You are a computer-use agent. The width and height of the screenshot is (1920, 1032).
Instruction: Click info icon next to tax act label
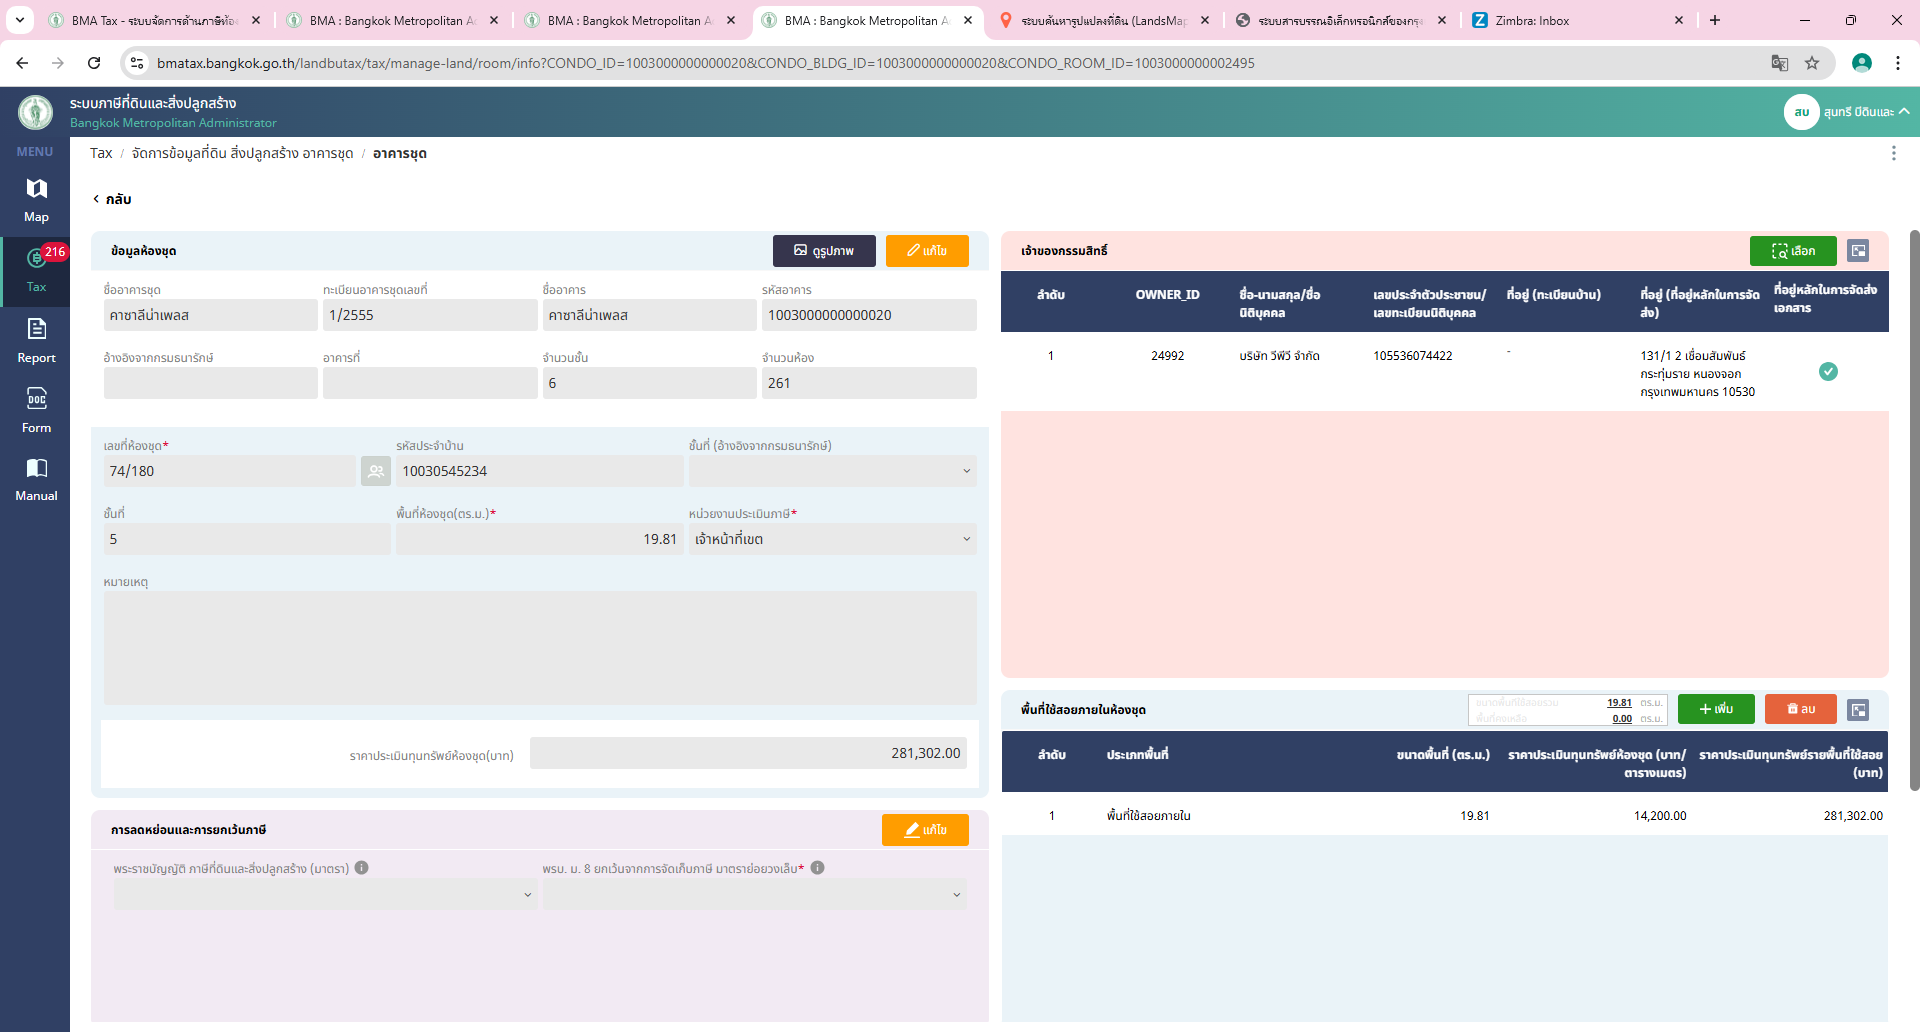(x=362, y=868)
